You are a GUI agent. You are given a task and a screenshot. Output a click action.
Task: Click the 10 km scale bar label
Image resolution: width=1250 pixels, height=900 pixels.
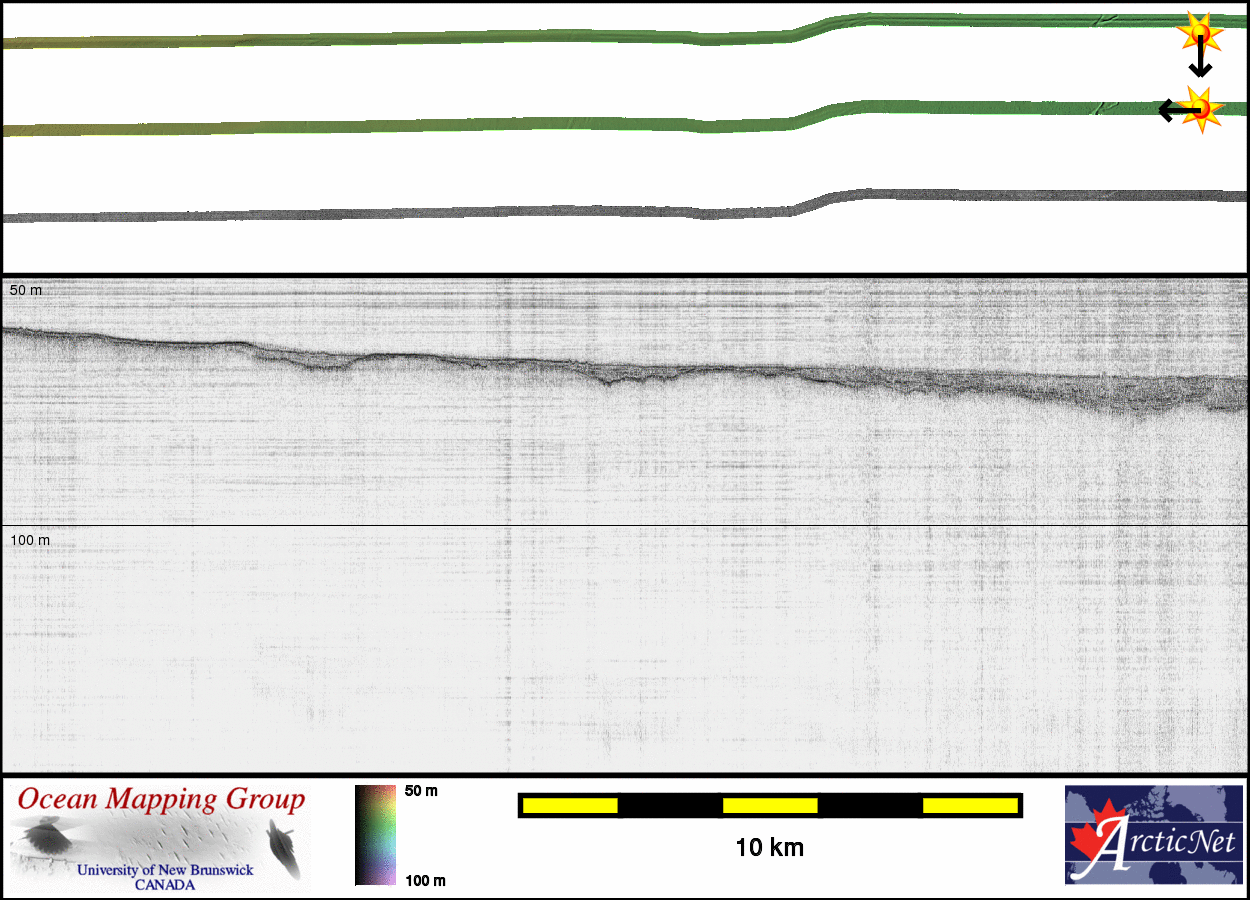(x=769, y=848)
